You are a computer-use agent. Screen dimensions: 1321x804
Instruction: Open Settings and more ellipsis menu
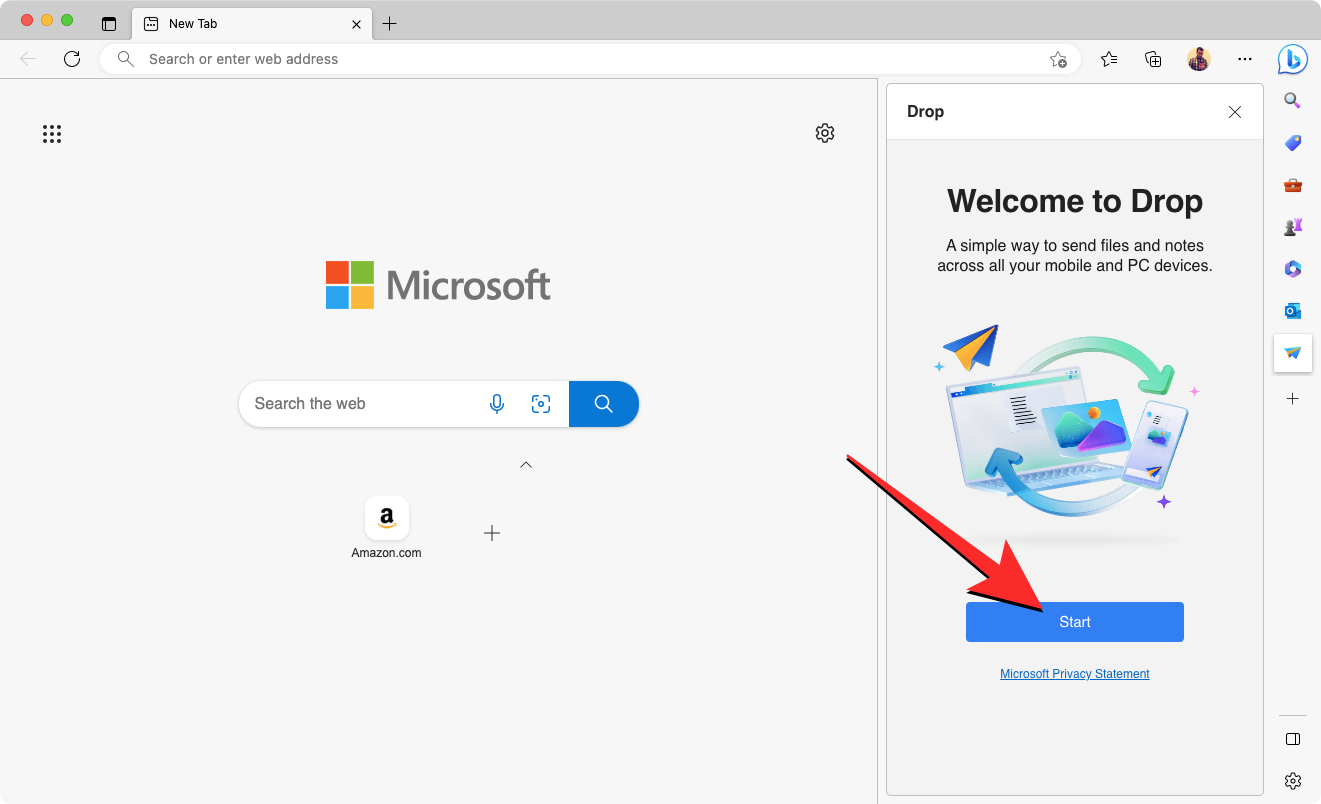coord(1244,60)
